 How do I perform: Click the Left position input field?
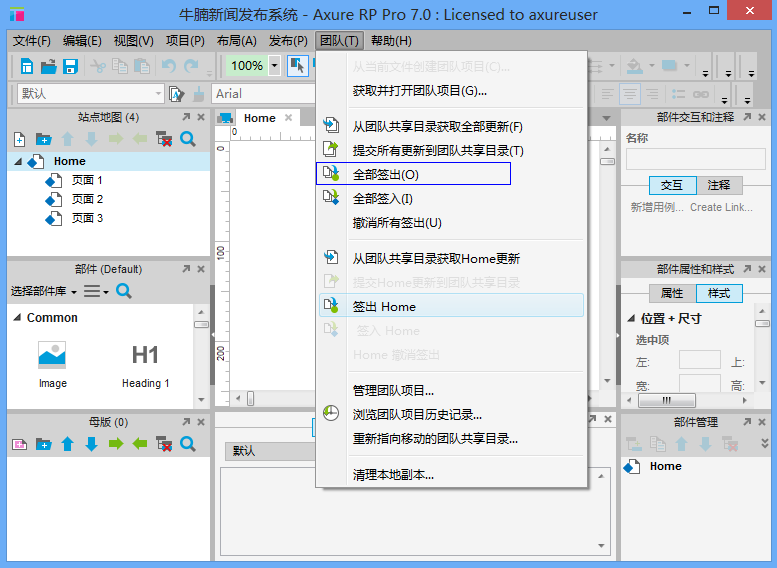click(699, 360)
